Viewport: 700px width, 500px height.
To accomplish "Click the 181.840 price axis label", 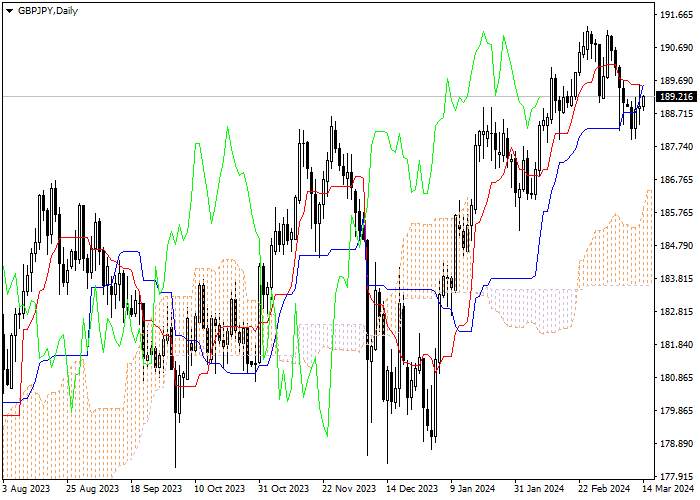I will 676,345.
